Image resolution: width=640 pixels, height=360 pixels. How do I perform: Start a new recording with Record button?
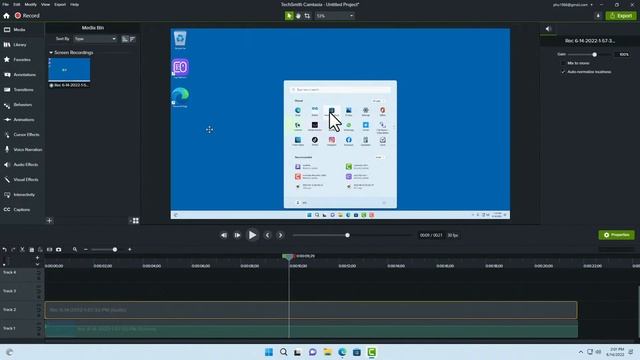pyautogui.click(x=27, y=16)
